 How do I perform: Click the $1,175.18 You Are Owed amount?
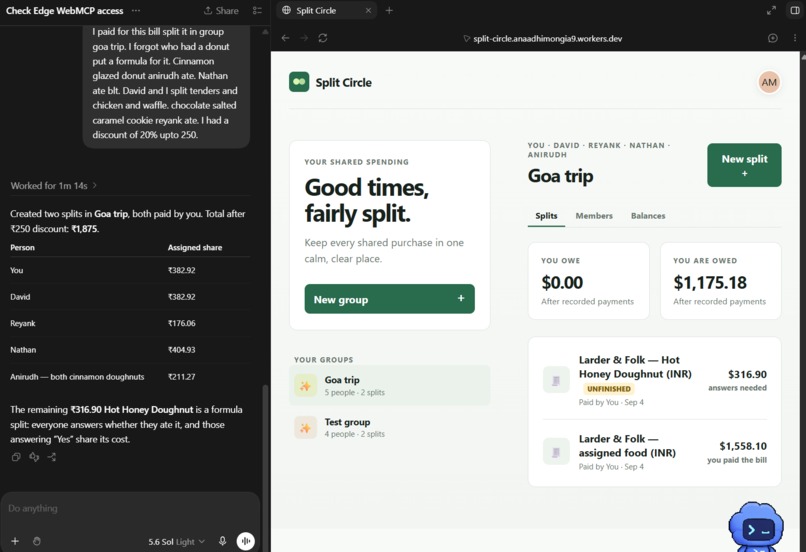click(x=709, y=283)
